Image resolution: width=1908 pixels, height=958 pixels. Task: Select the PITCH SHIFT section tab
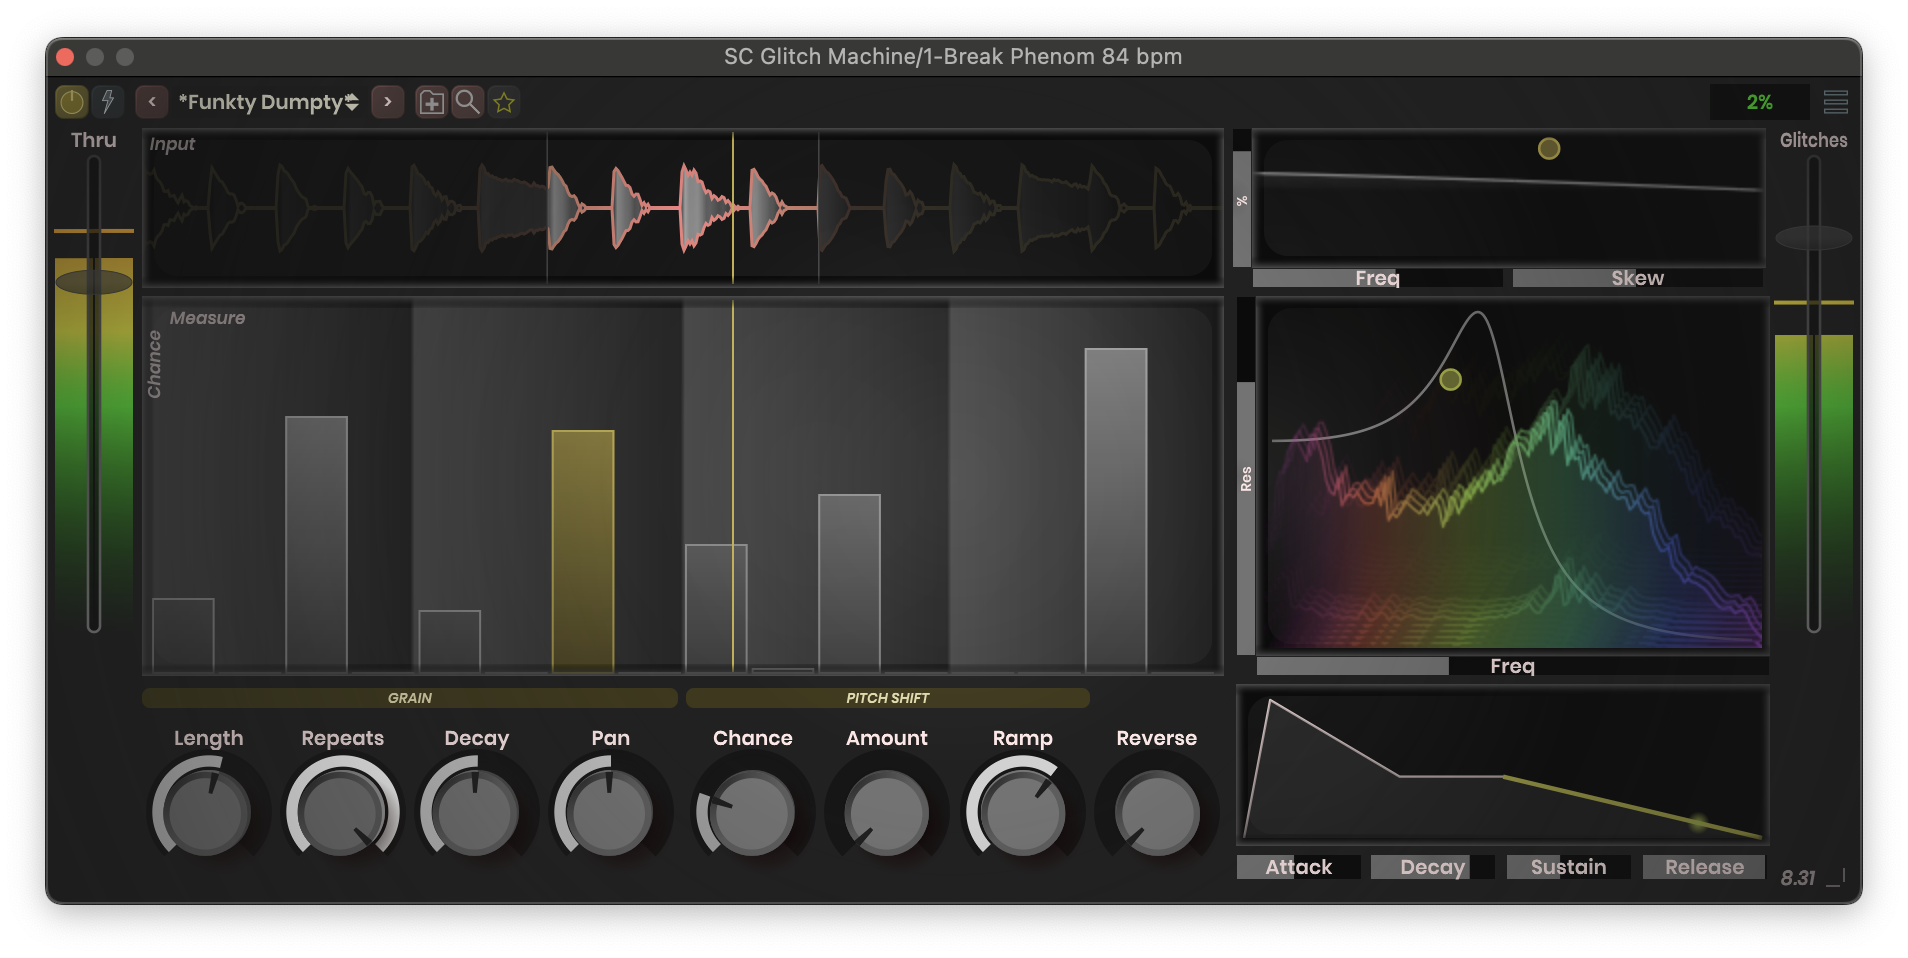(887, 698)
